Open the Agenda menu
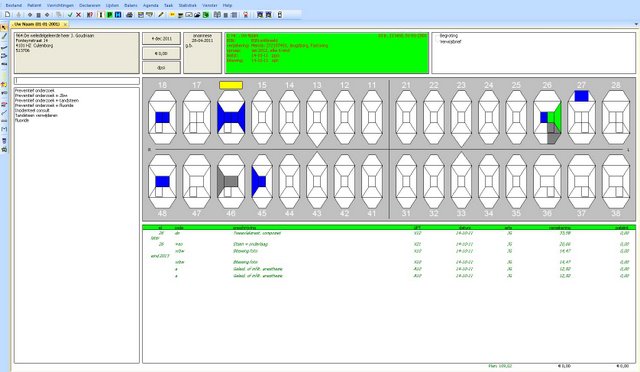 coord(151,5)
